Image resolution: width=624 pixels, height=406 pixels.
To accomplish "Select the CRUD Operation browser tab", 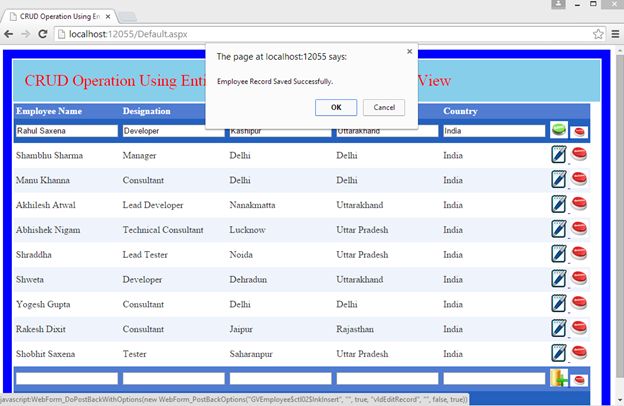I will (58, 17).
